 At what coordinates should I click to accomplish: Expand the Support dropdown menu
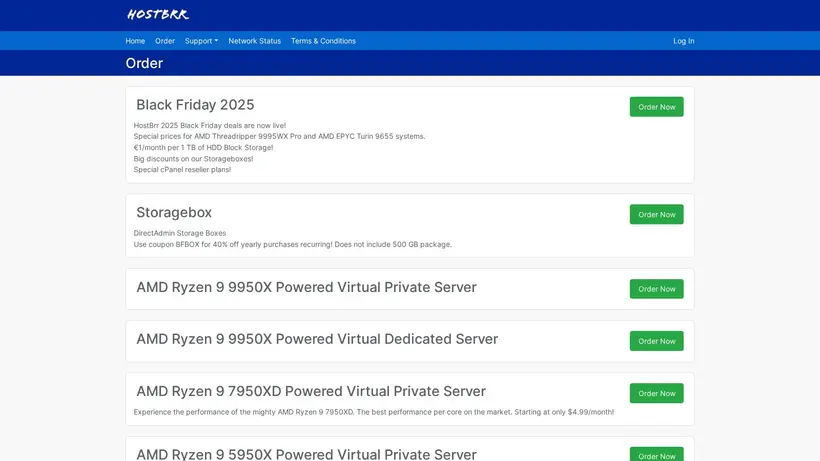pos(201,41)
